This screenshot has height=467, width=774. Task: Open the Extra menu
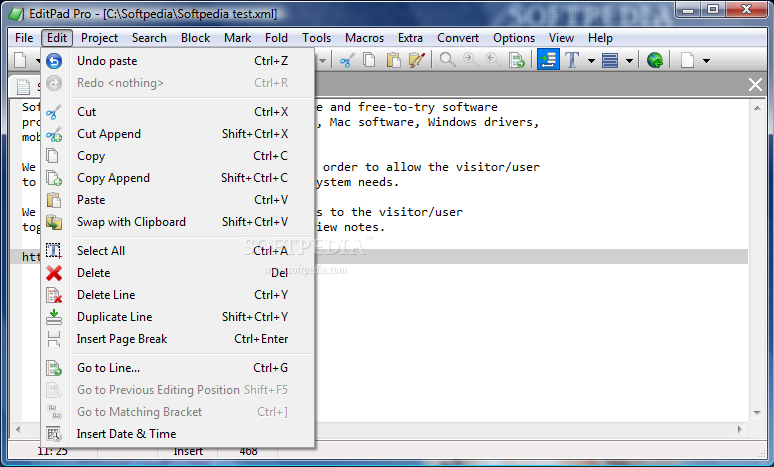pyautogui.click(x=410, y=38)
